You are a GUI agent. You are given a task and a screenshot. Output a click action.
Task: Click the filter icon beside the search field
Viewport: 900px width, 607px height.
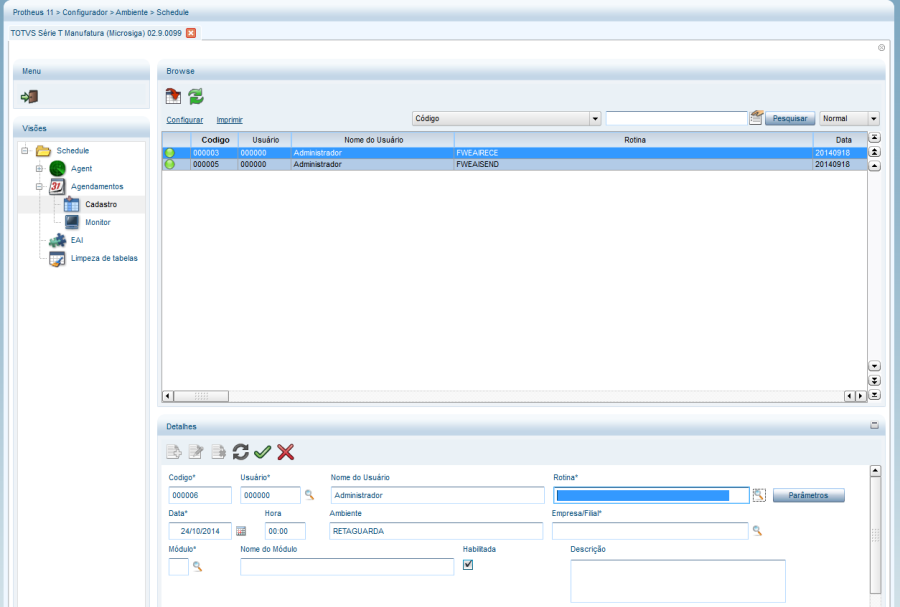[756, 118]
